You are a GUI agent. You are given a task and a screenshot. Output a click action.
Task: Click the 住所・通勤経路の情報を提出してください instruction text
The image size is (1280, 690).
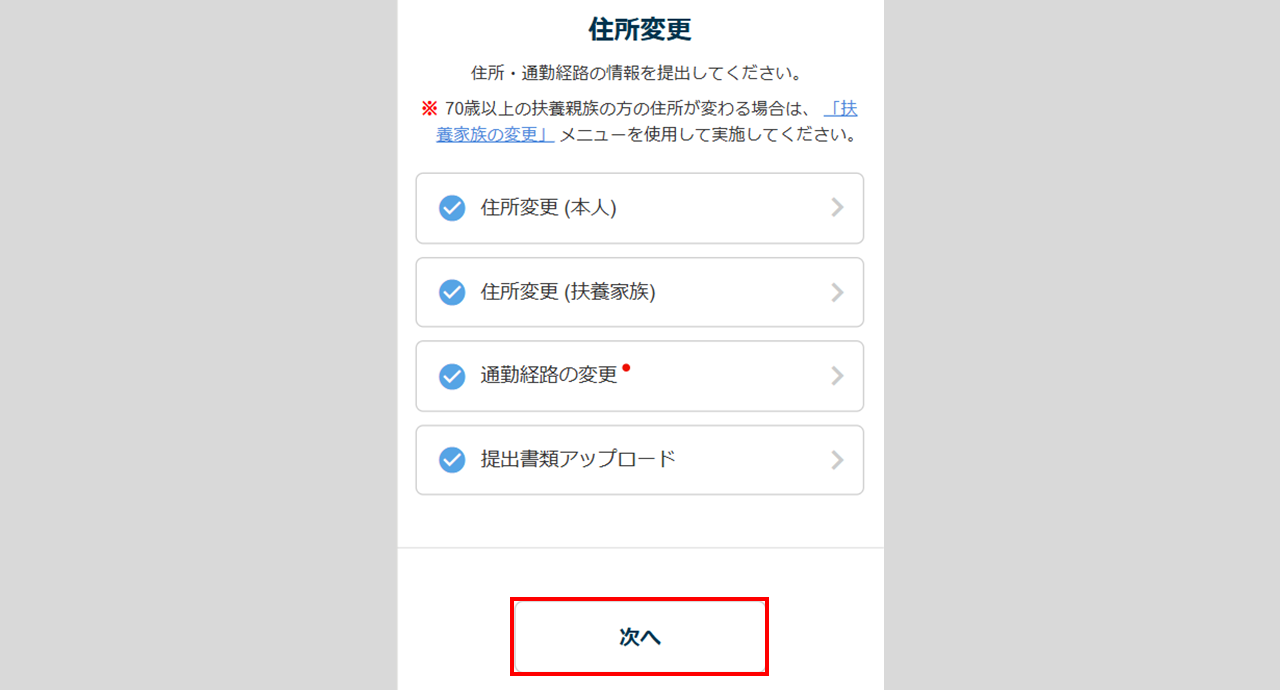pyautogui.click(x=638, y=73)
